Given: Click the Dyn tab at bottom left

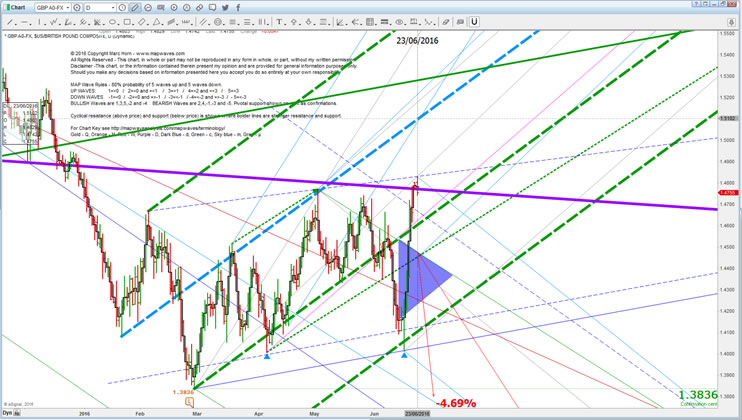Looking at the screenshot, I should (x=7, y=413).
